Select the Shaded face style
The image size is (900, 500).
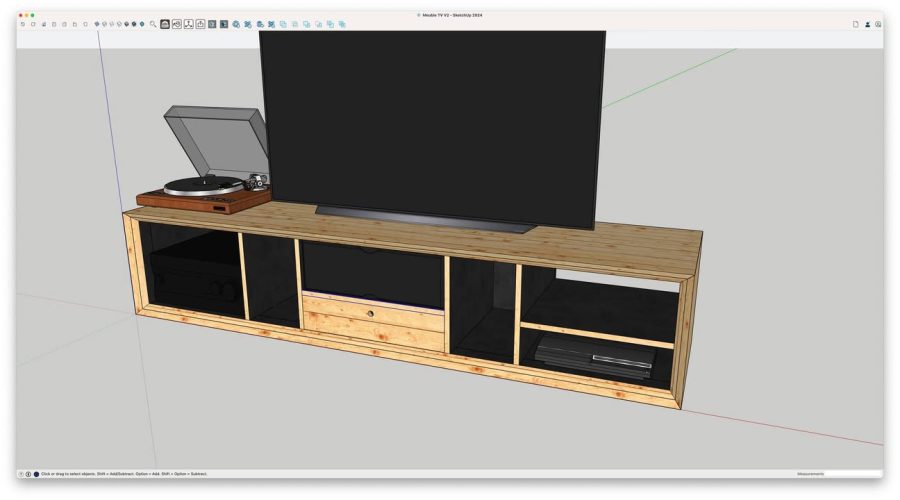[126, 24]
